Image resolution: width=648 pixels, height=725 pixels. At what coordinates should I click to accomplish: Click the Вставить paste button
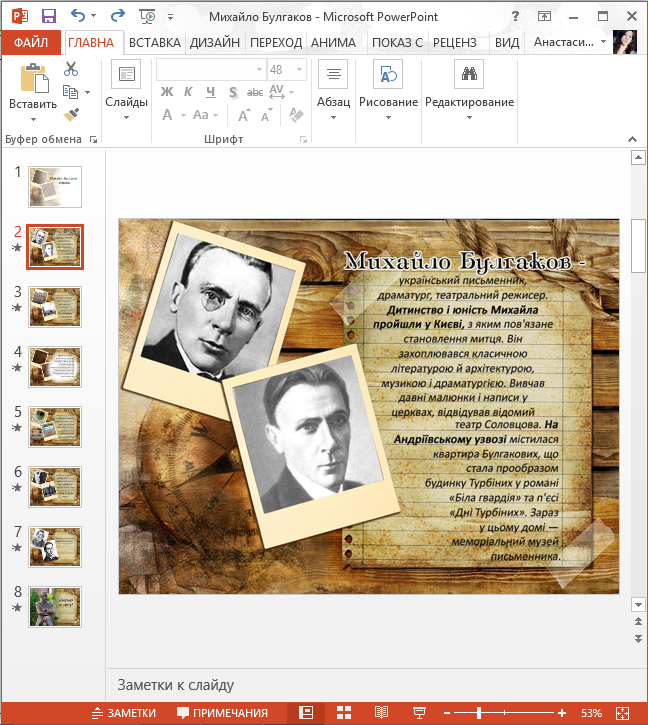(x=33, y=87)
